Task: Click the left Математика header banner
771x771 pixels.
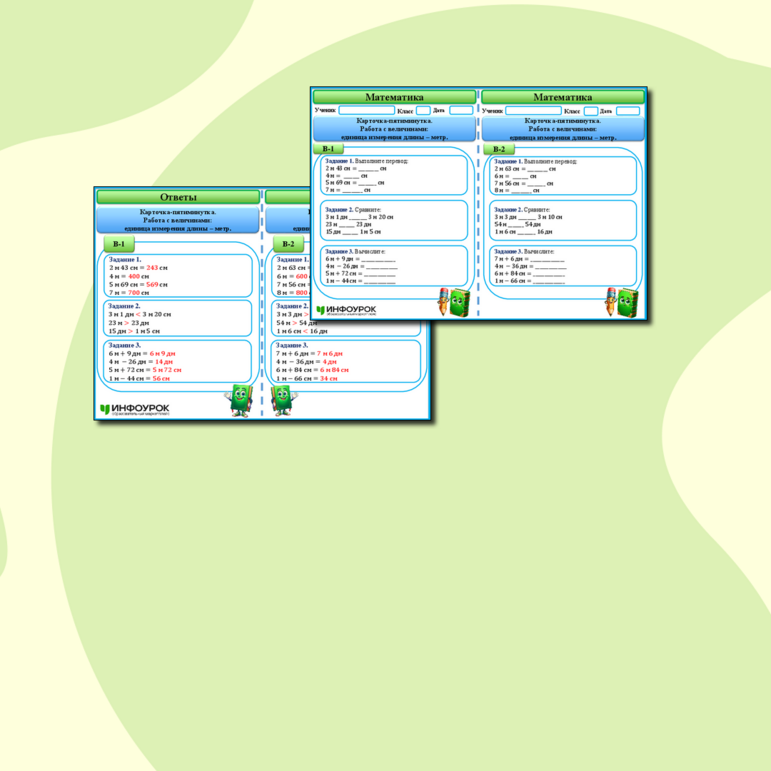Action: [394, 97]
